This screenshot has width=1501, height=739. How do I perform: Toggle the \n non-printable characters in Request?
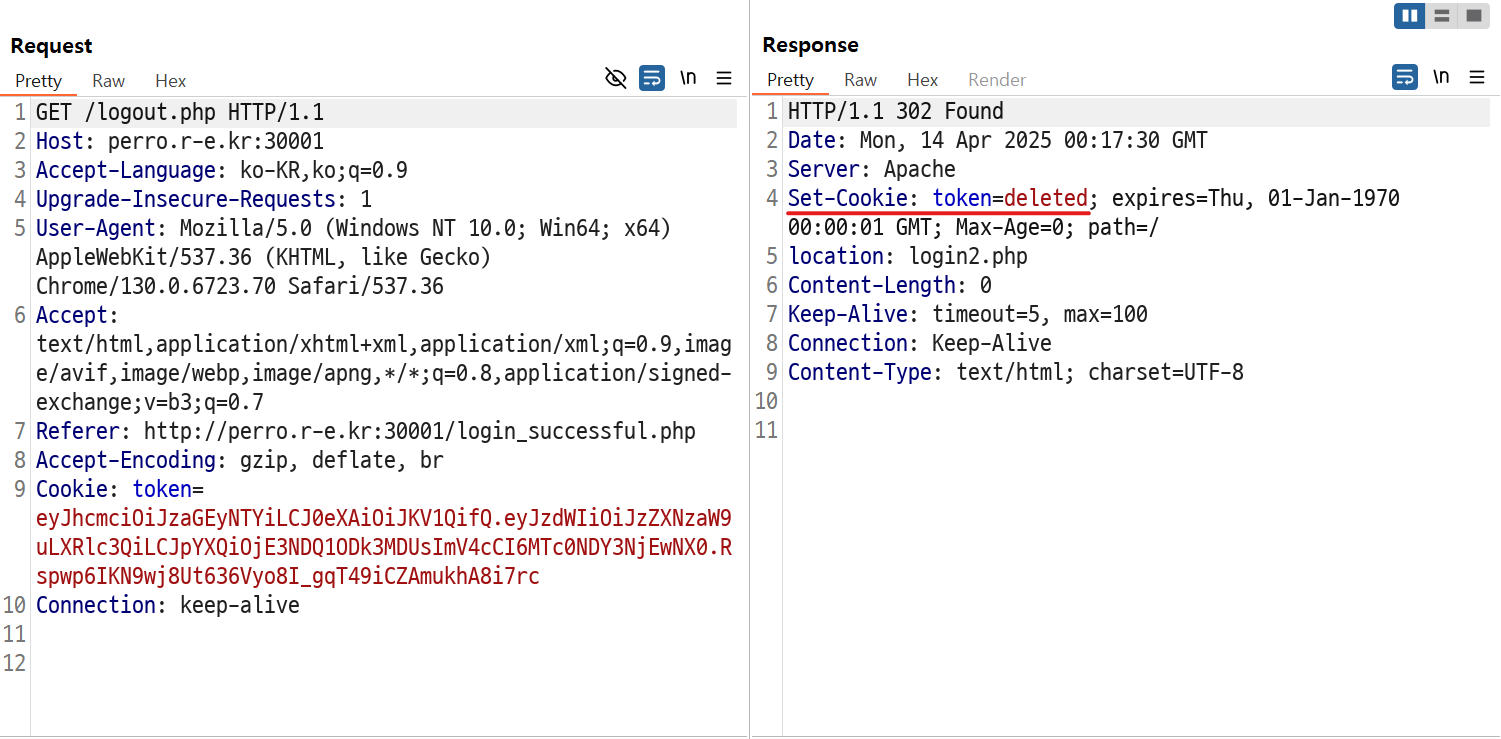pos(688,78)
